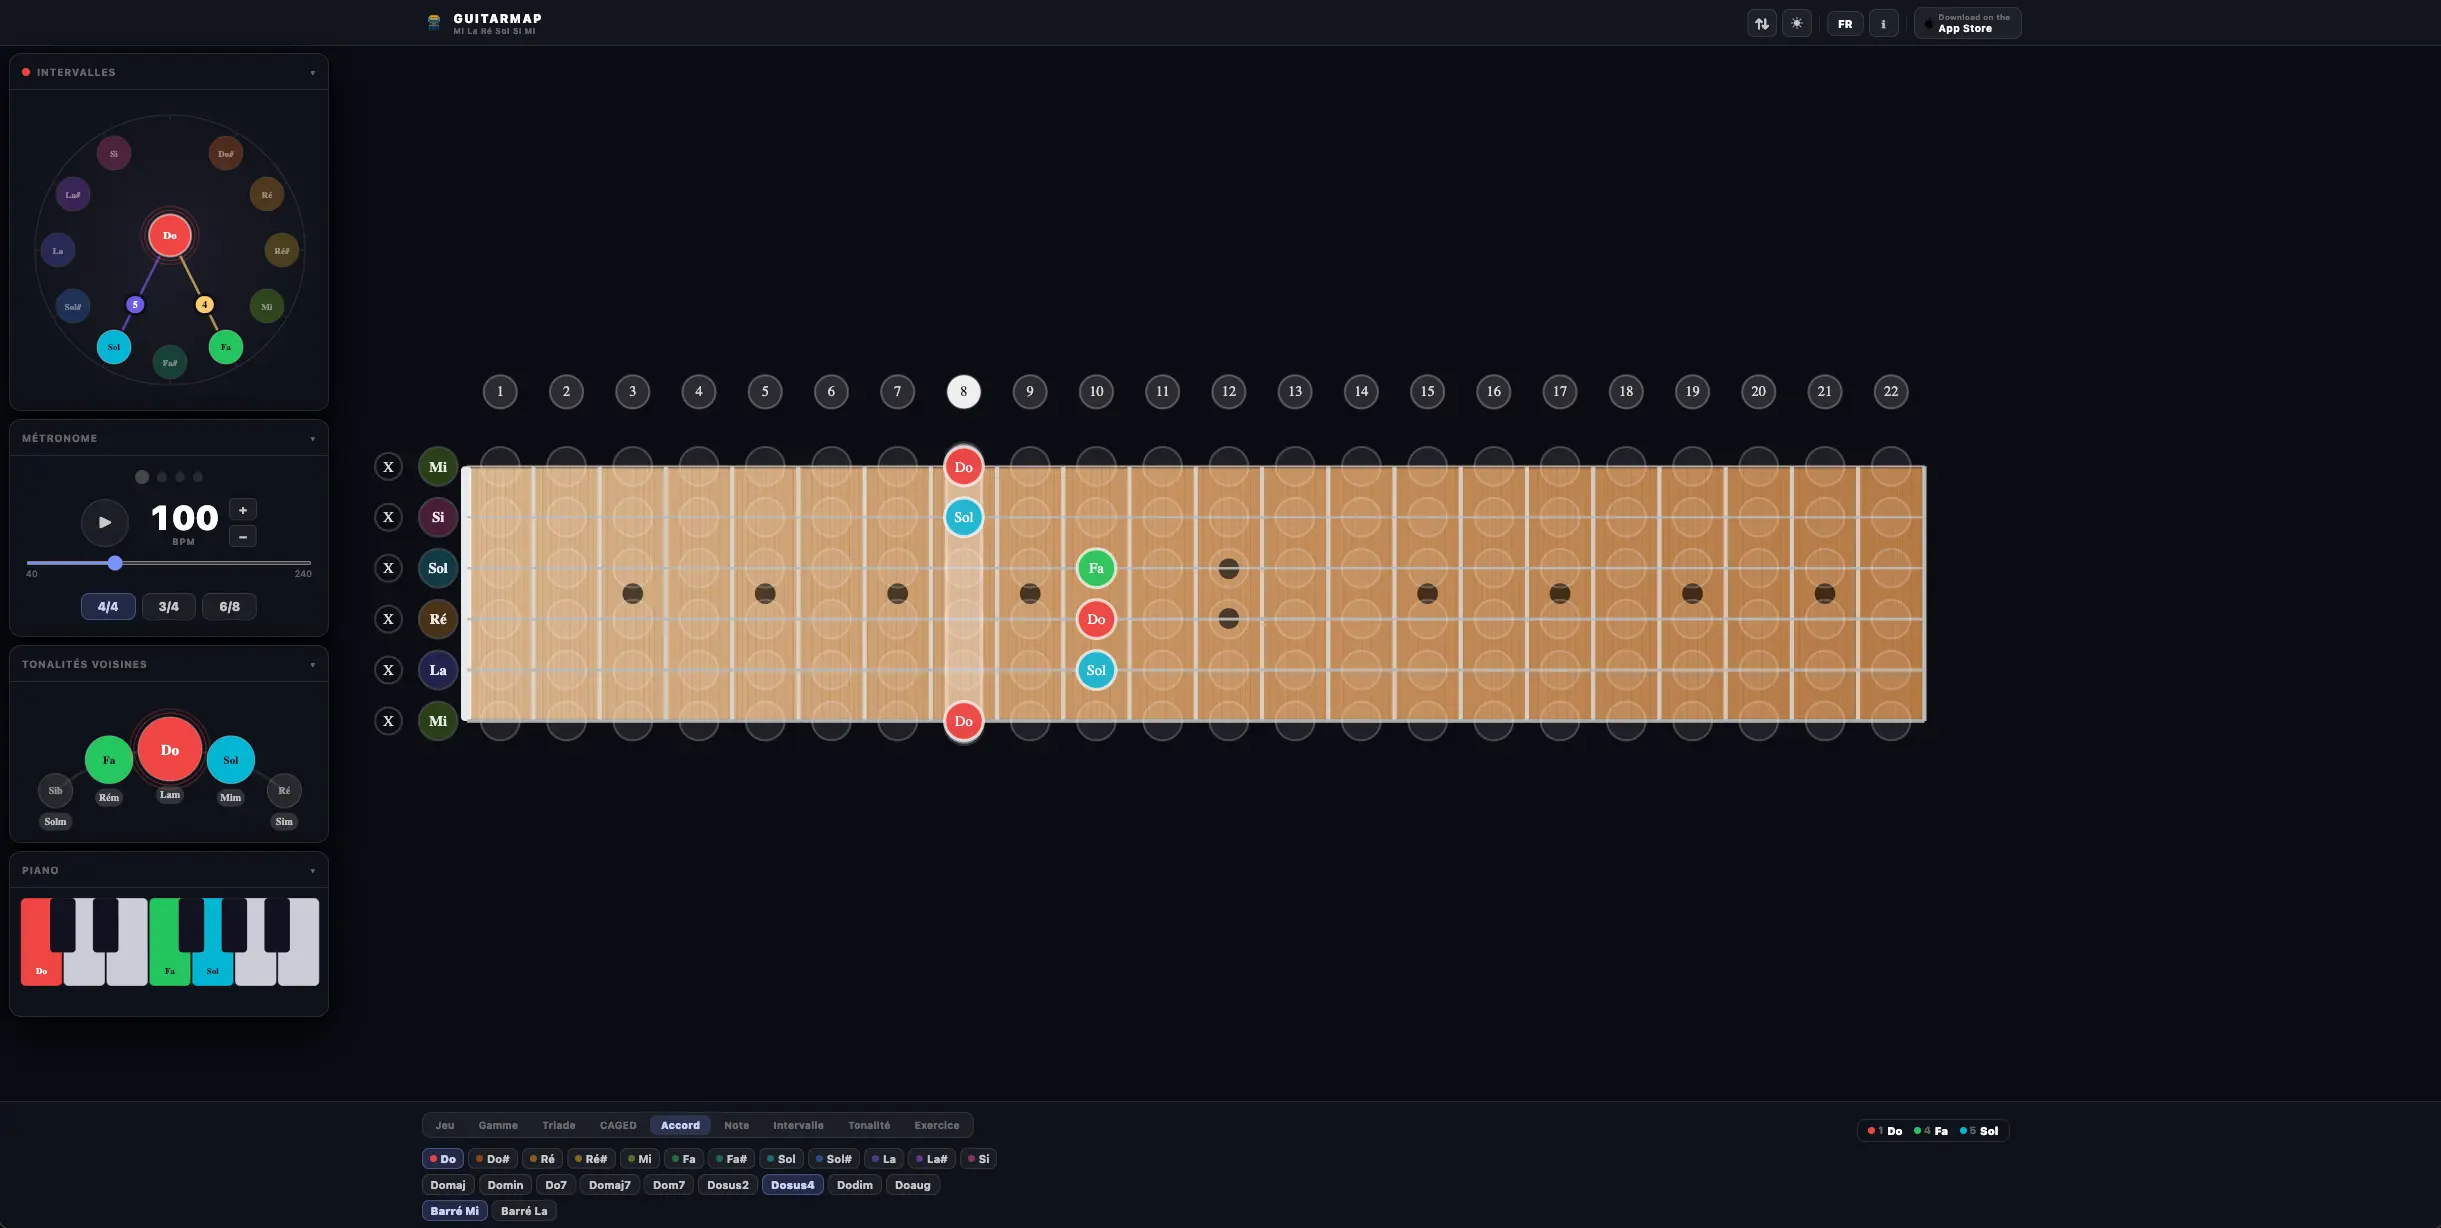Decrease BPM with the minus button
This screenshot has height=1228, width=2441.
coord(243,537)
